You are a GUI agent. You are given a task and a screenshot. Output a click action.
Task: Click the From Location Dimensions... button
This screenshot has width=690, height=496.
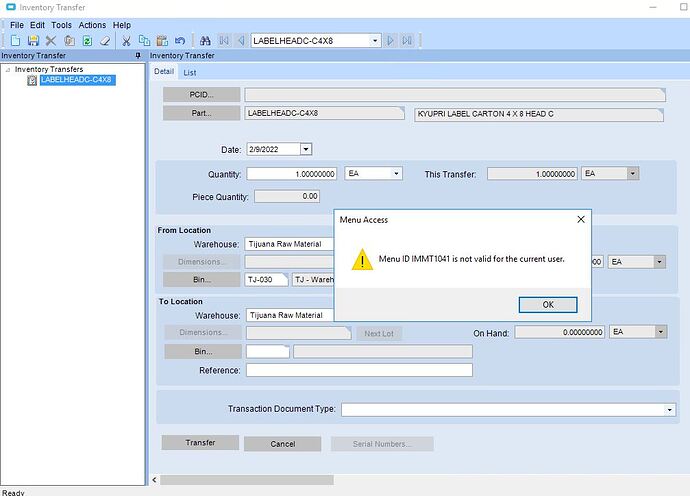202,262
